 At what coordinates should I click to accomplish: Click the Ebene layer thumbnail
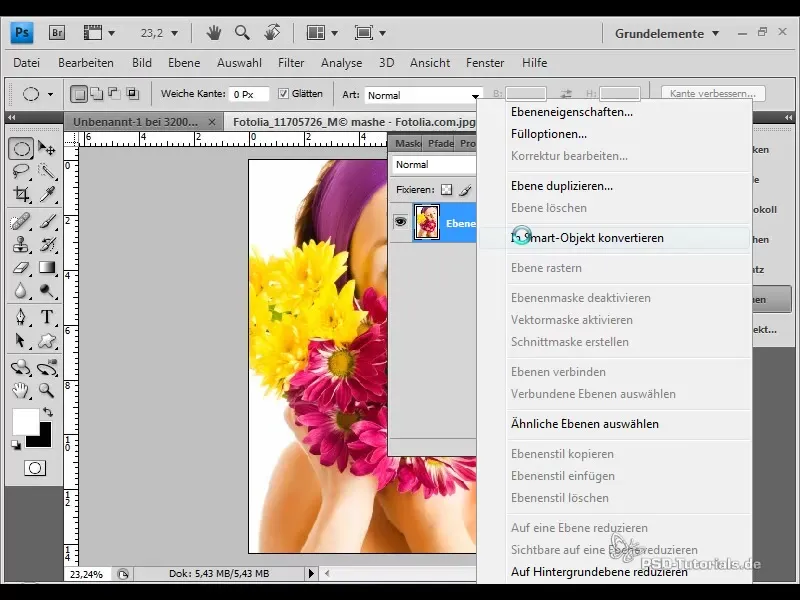point(427,222)
